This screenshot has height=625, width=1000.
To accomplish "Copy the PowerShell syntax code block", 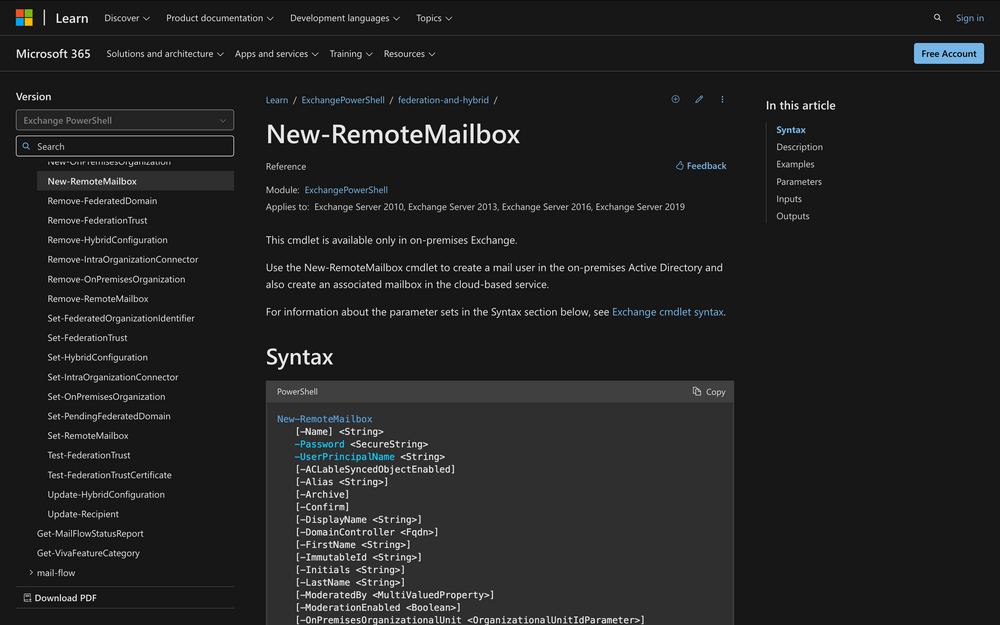I will [x=708, y=391].
